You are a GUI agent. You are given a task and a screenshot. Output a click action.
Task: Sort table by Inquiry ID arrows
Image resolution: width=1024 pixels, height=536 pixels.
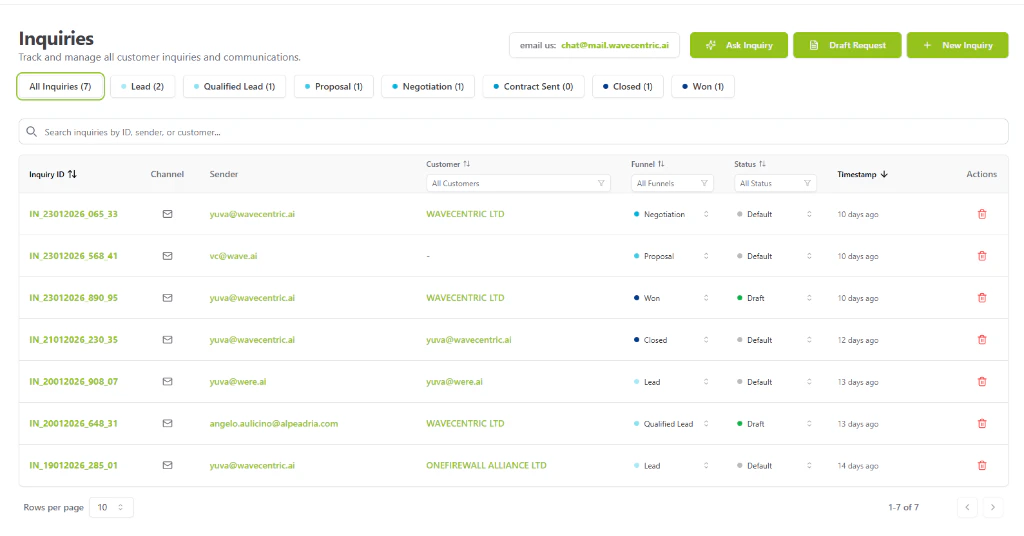point(72,174)
